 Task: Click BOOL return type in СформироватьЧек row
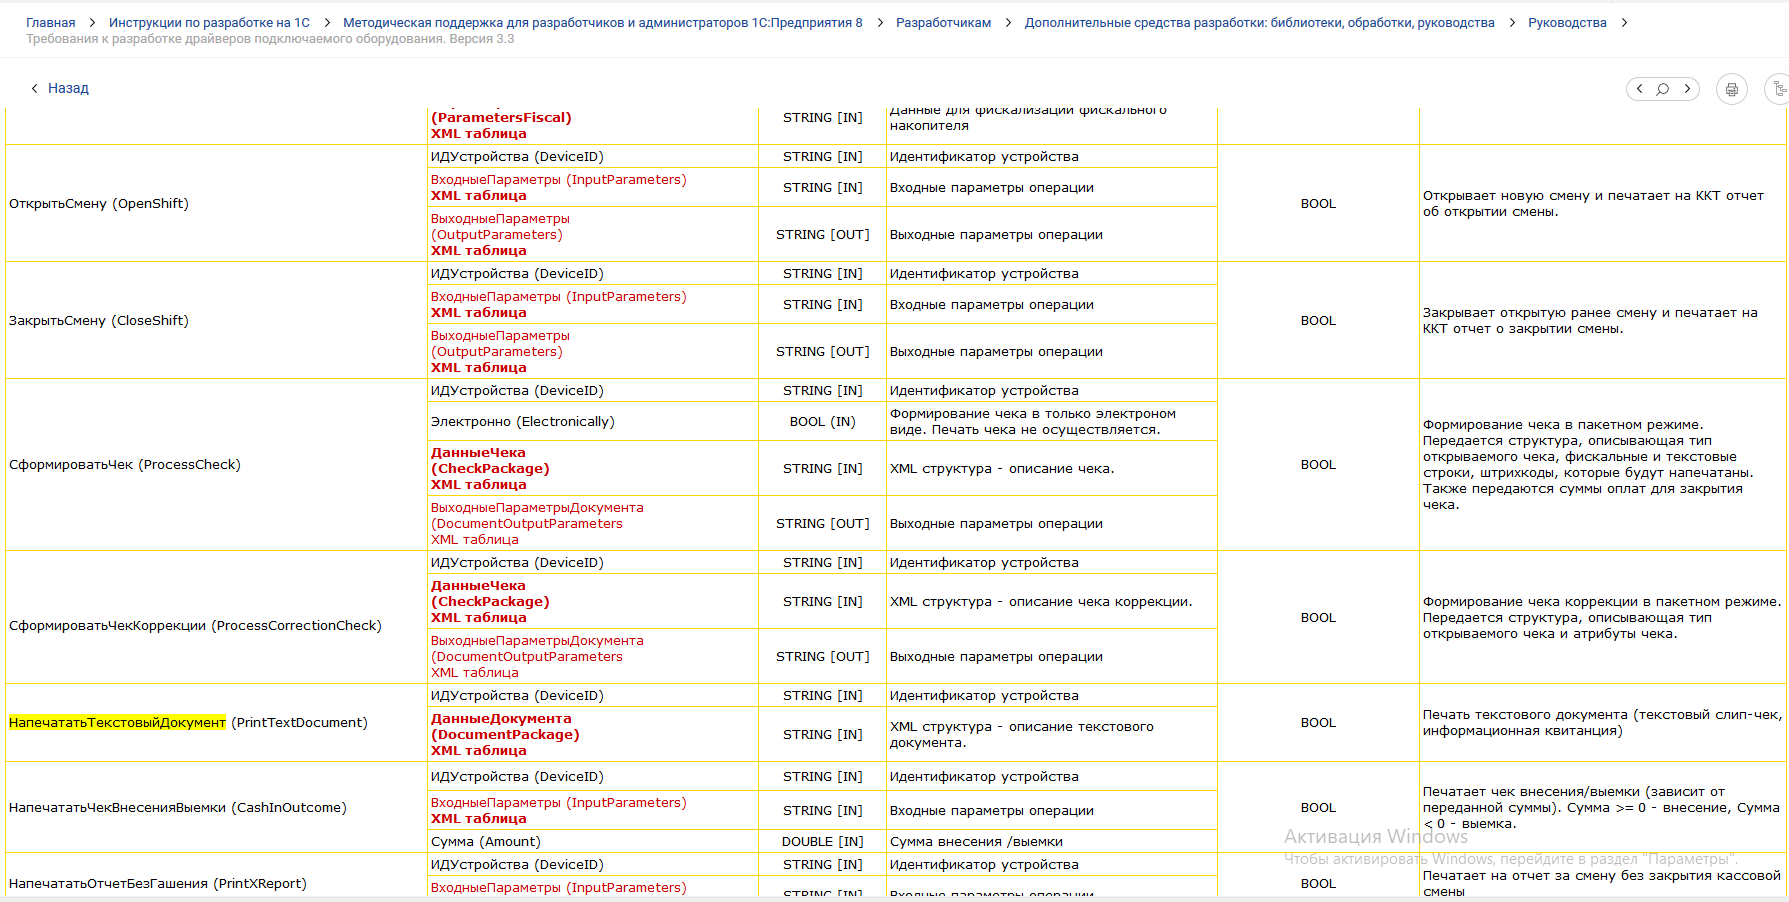coord(1318,465)
